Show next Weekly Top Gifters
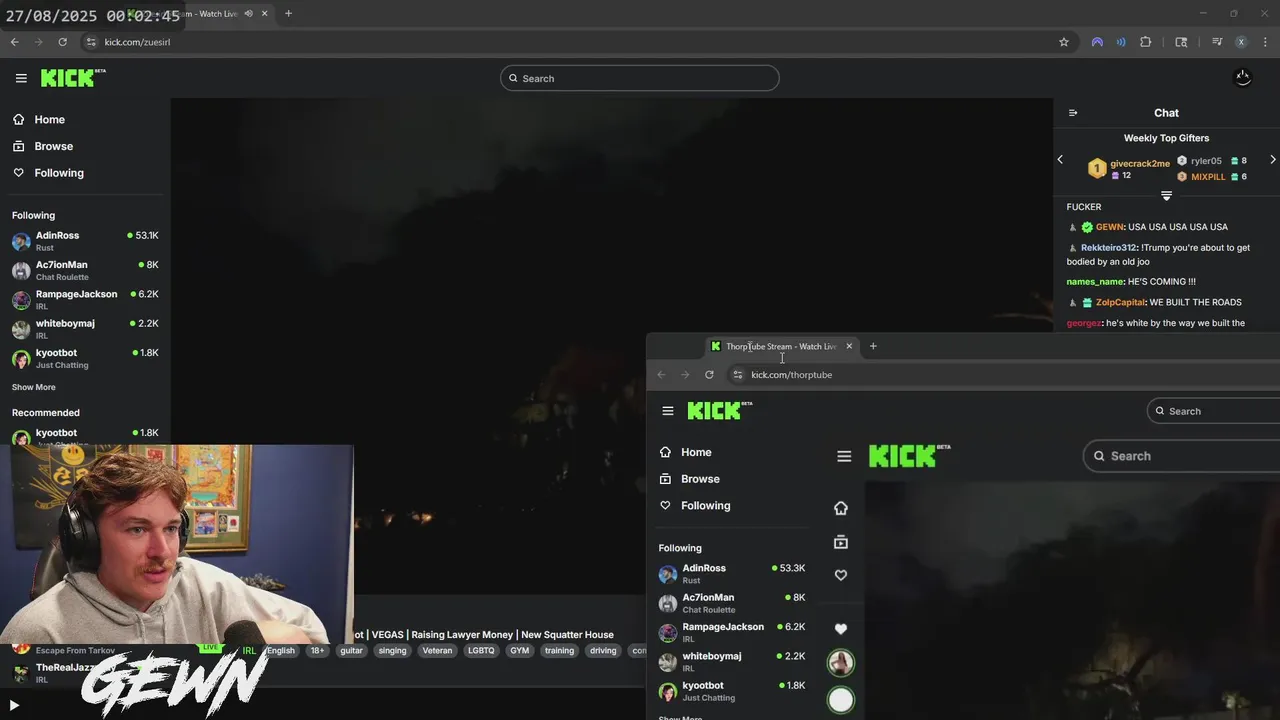 1272,160
